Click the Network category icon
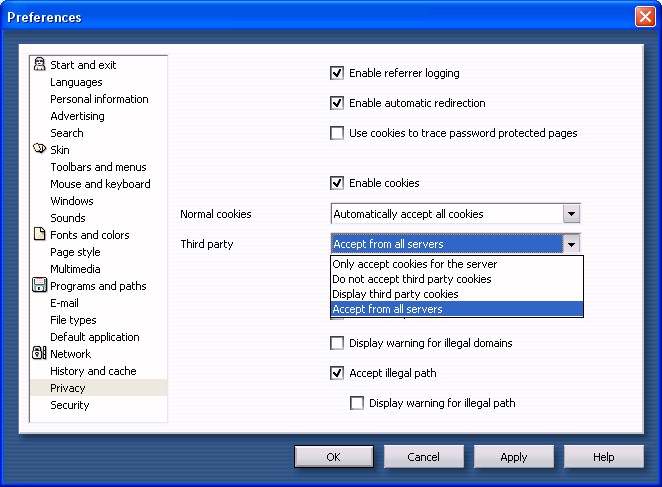 coord(40,354)
